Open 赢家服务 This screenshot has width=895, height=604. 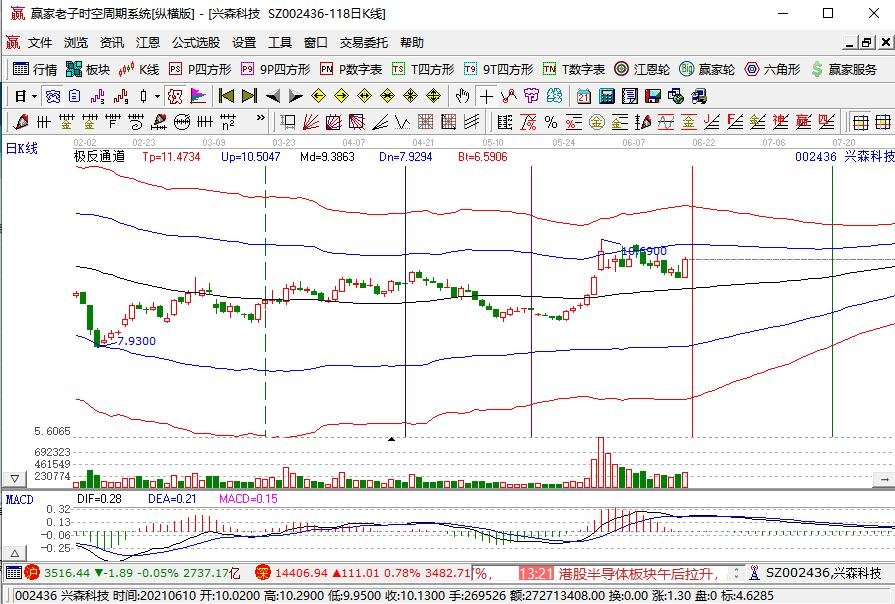844,69
